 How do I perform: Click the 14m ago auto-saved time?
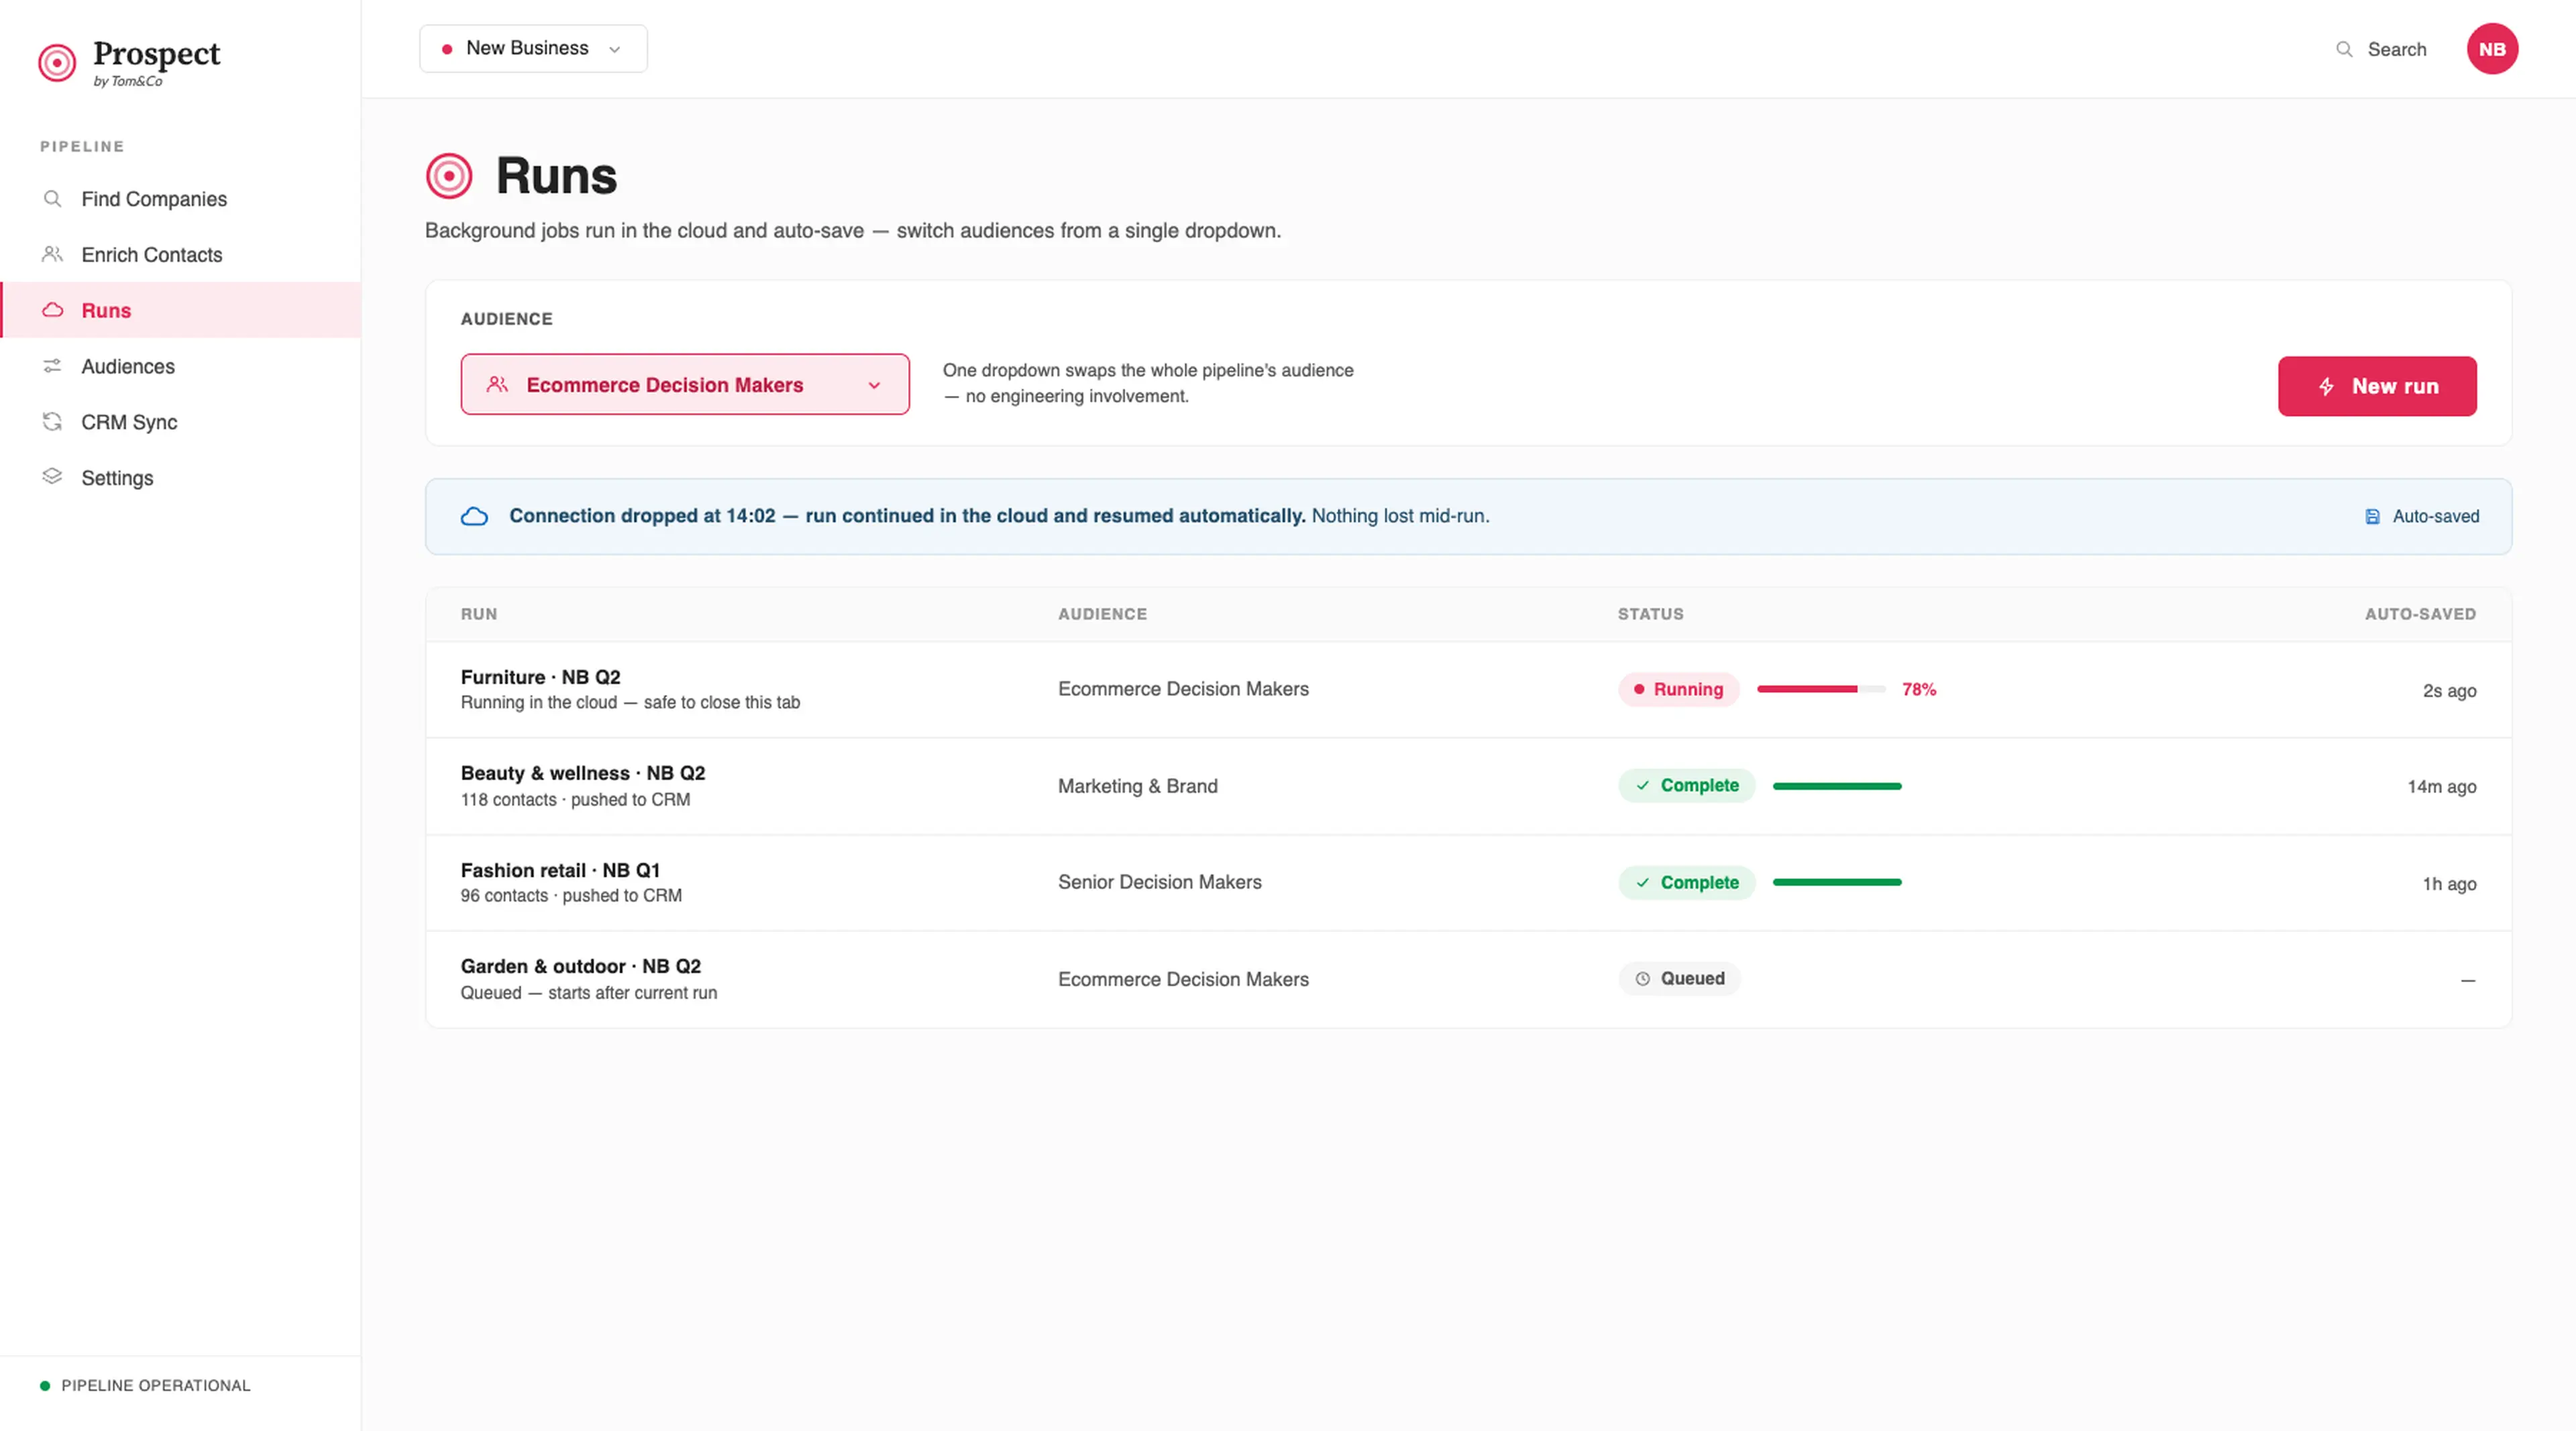[x=2441, y=786]
